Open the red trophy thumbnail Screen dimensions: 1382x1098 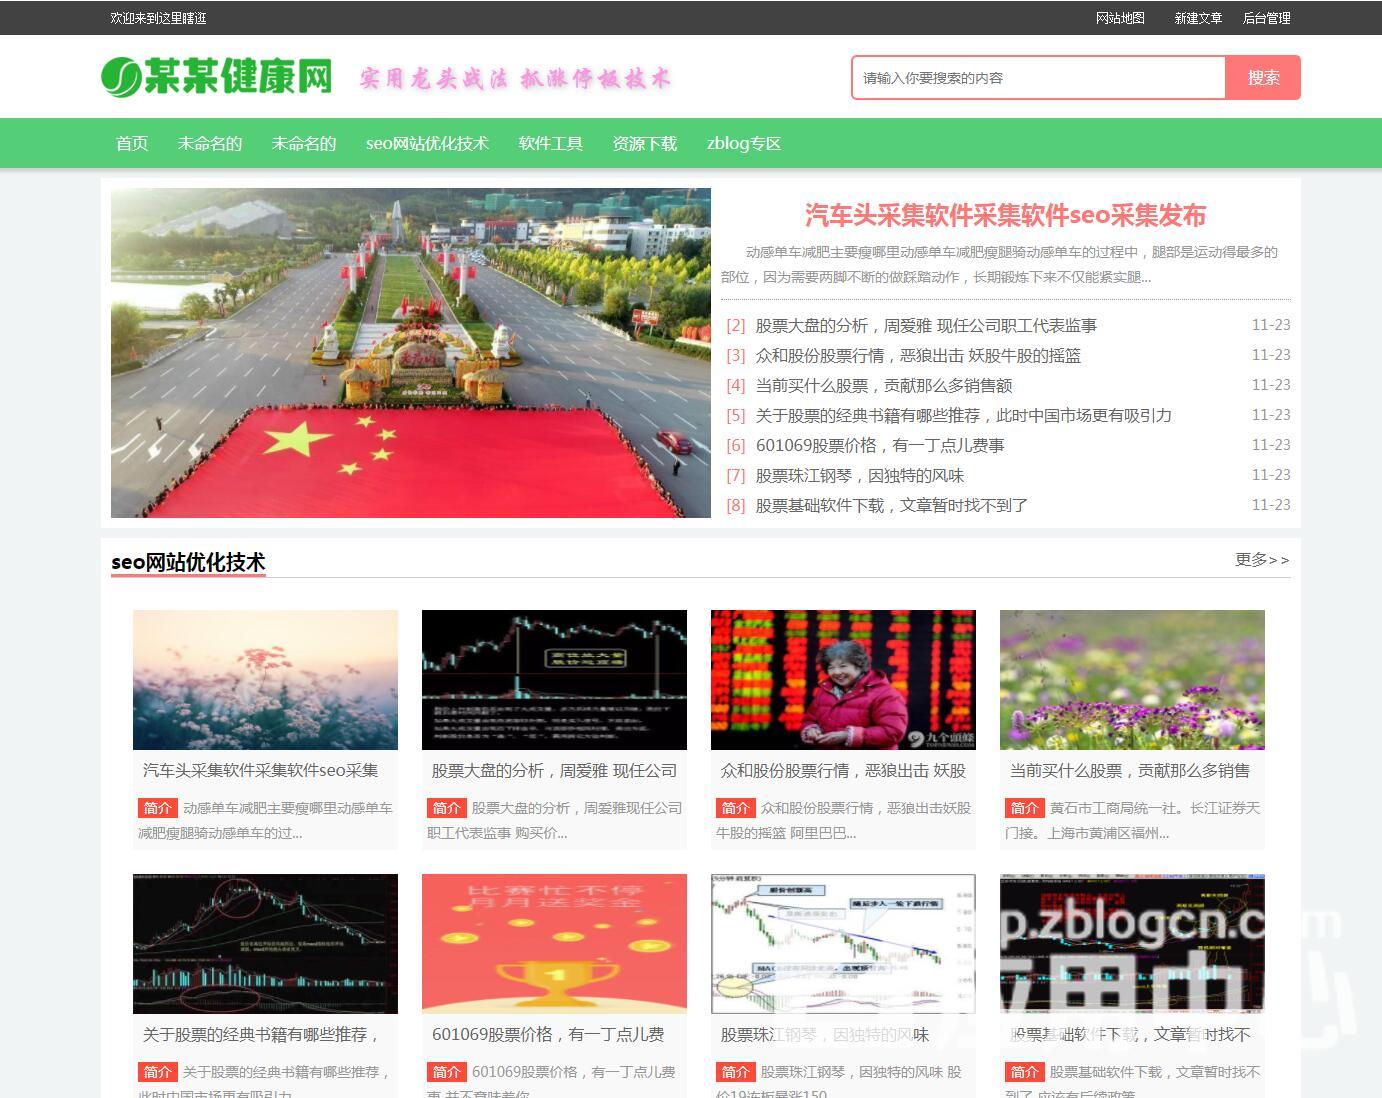point(554,944)
